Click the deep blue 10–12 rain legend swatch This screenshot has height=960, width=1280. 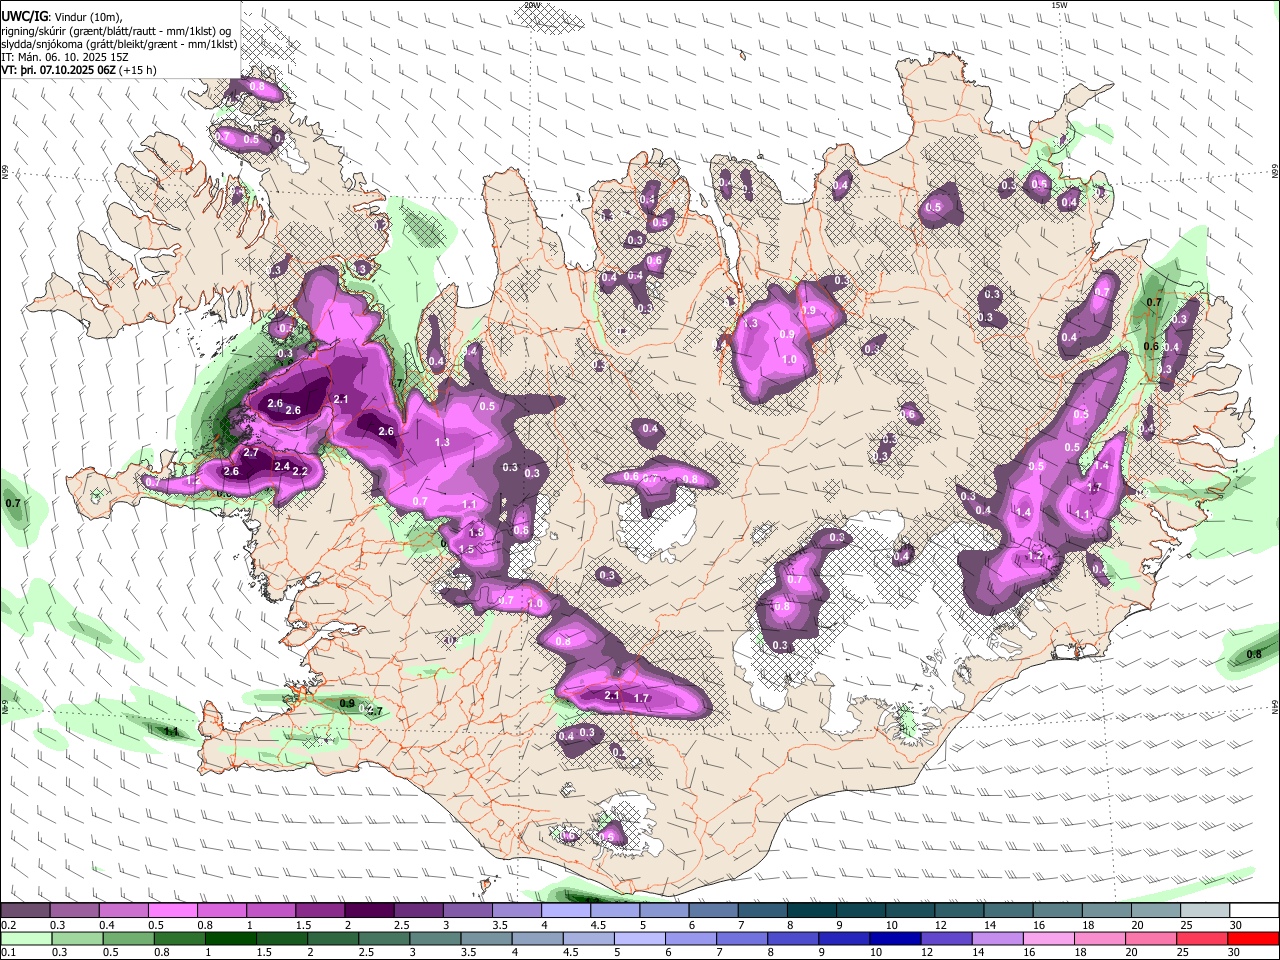pyautogui.click(x=896, y=938)
